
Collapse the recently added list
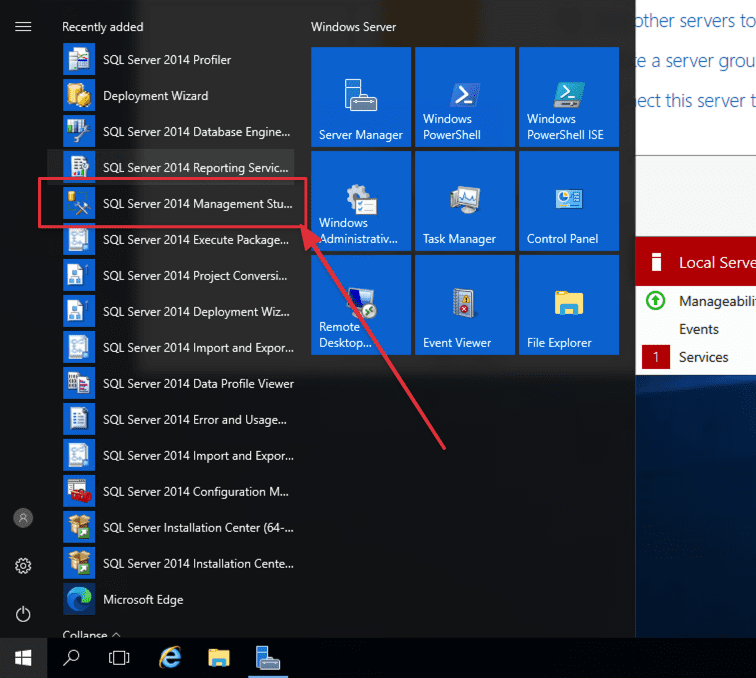[91, 635]
